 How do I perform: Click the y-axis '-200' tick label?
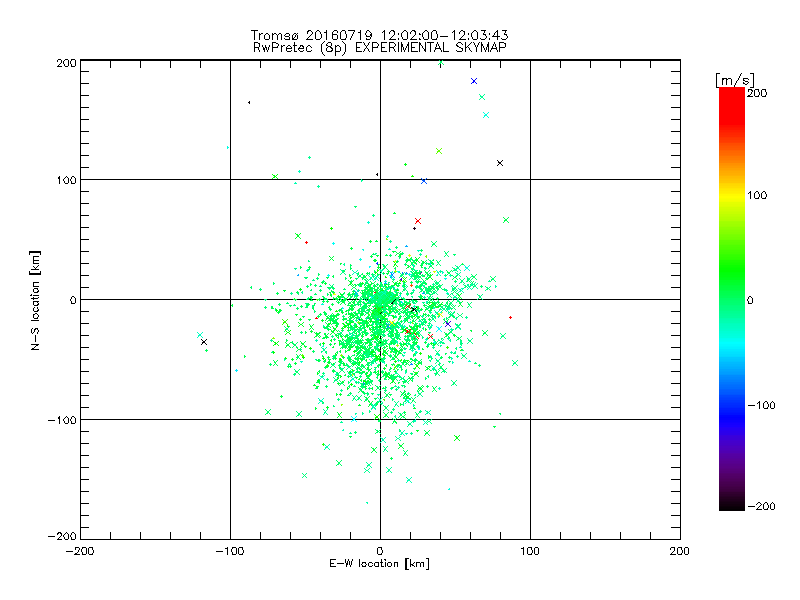(x=62, y=536)
